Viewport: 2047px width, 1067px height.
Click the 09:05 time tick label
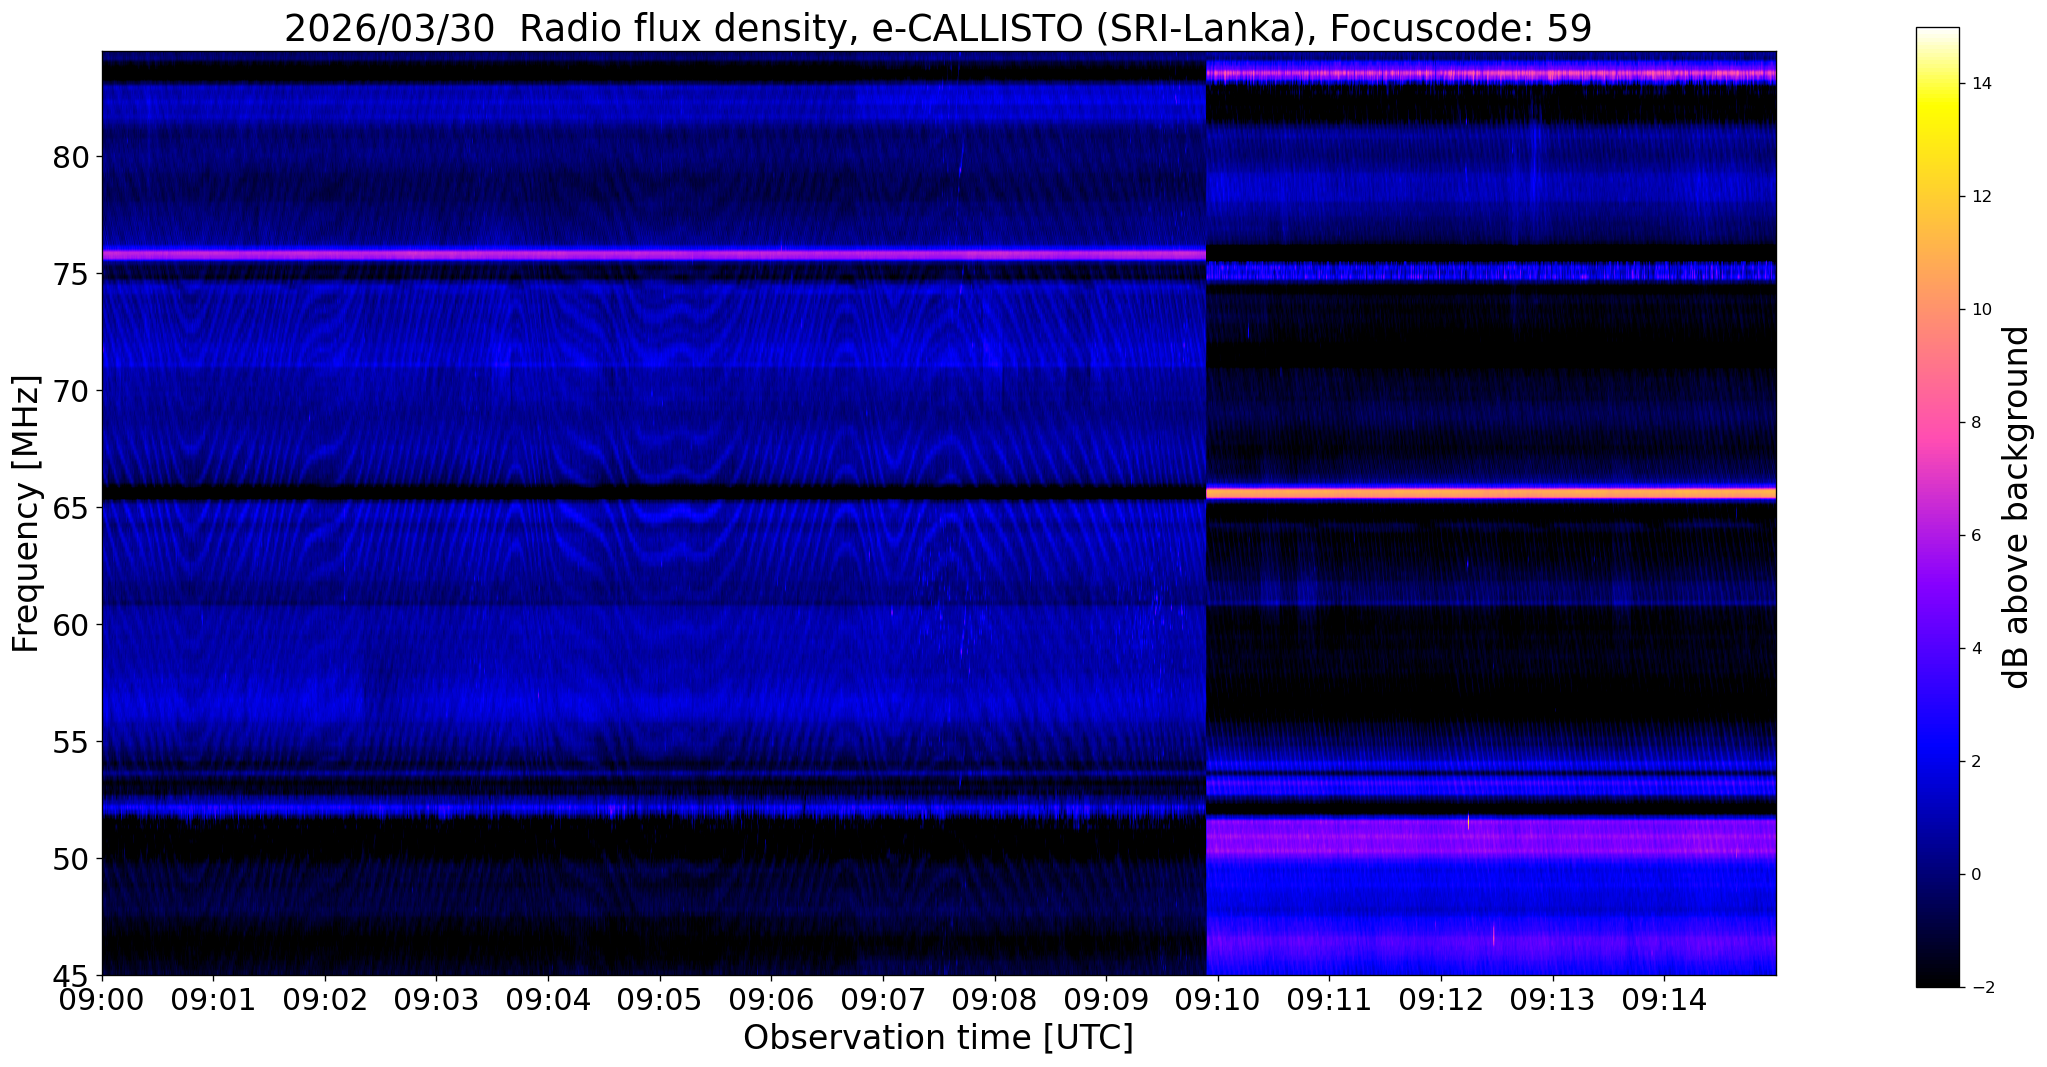click(x=660, y=1000)
